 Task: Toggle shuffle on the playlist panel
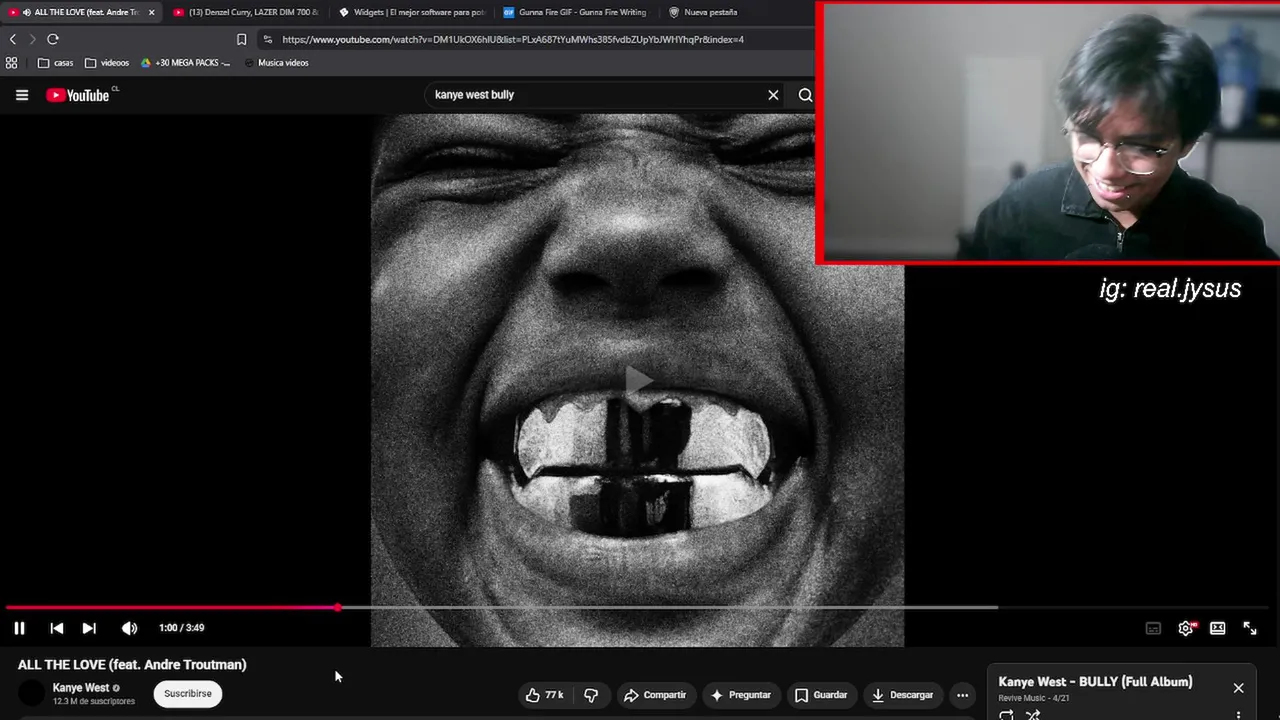1033,714
